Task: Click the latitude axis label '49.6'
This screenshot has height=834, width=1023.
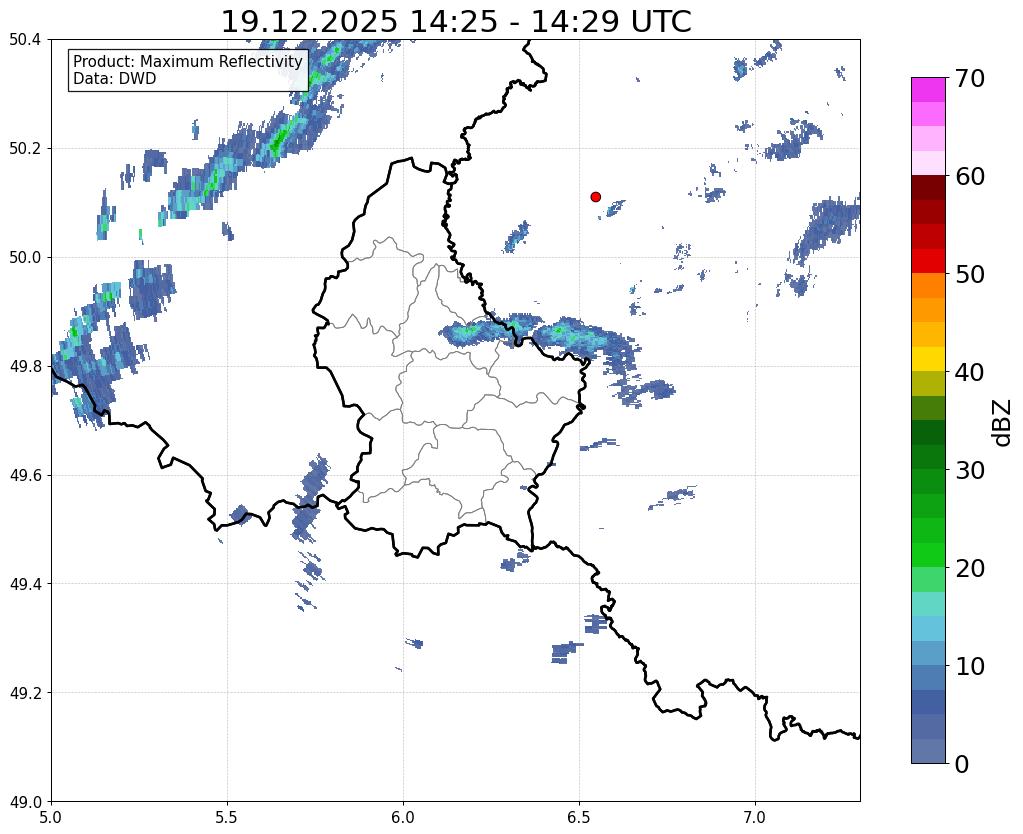Action: (x=25, y=476)
